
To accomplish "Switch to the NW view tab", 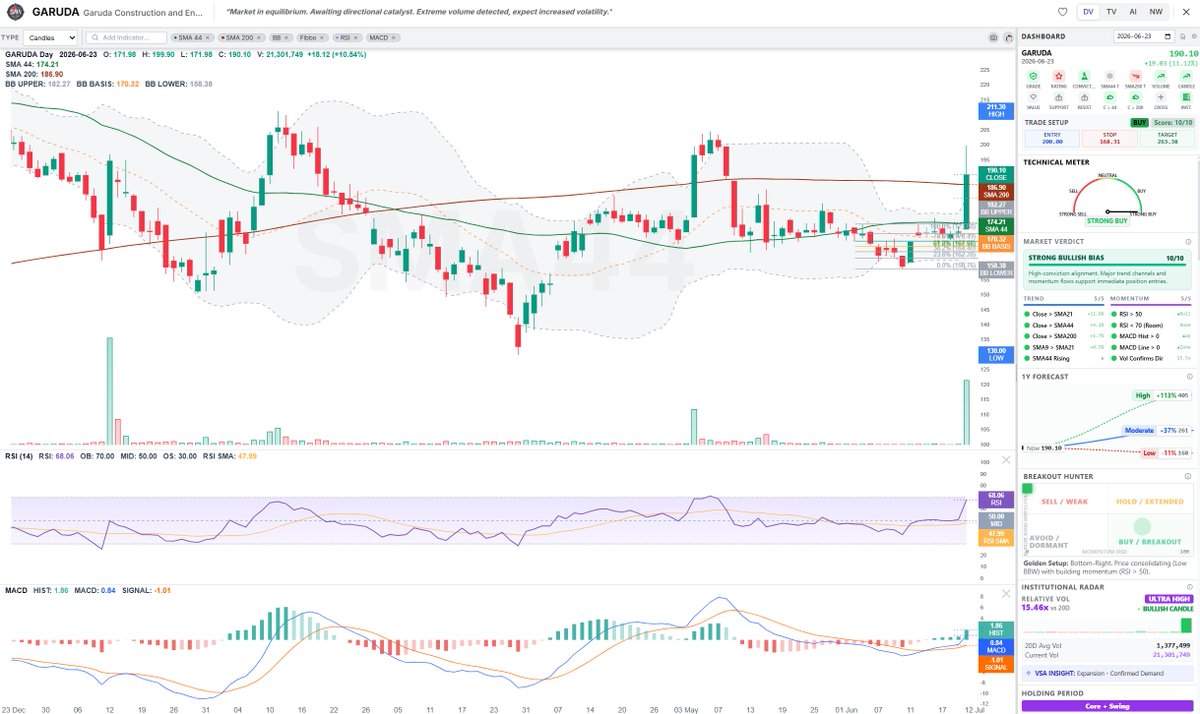I will (x=1156, y=12).
